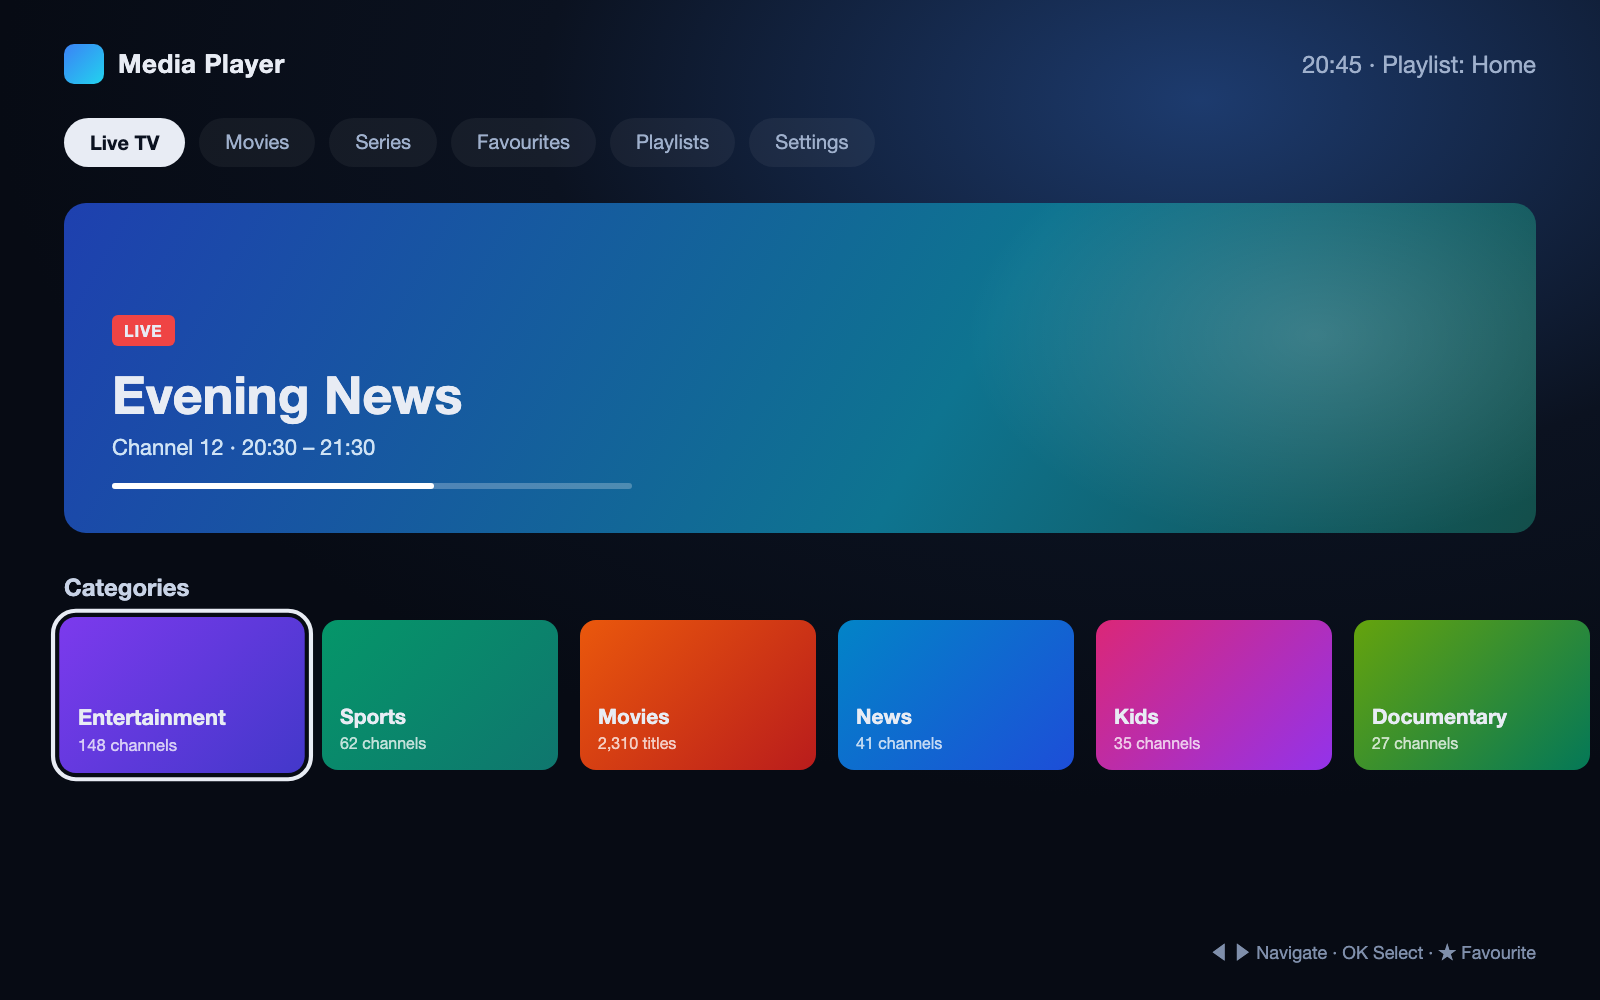The image size is (1600, 1000).
Task: Select the Live TV tab
Action: 124,142
